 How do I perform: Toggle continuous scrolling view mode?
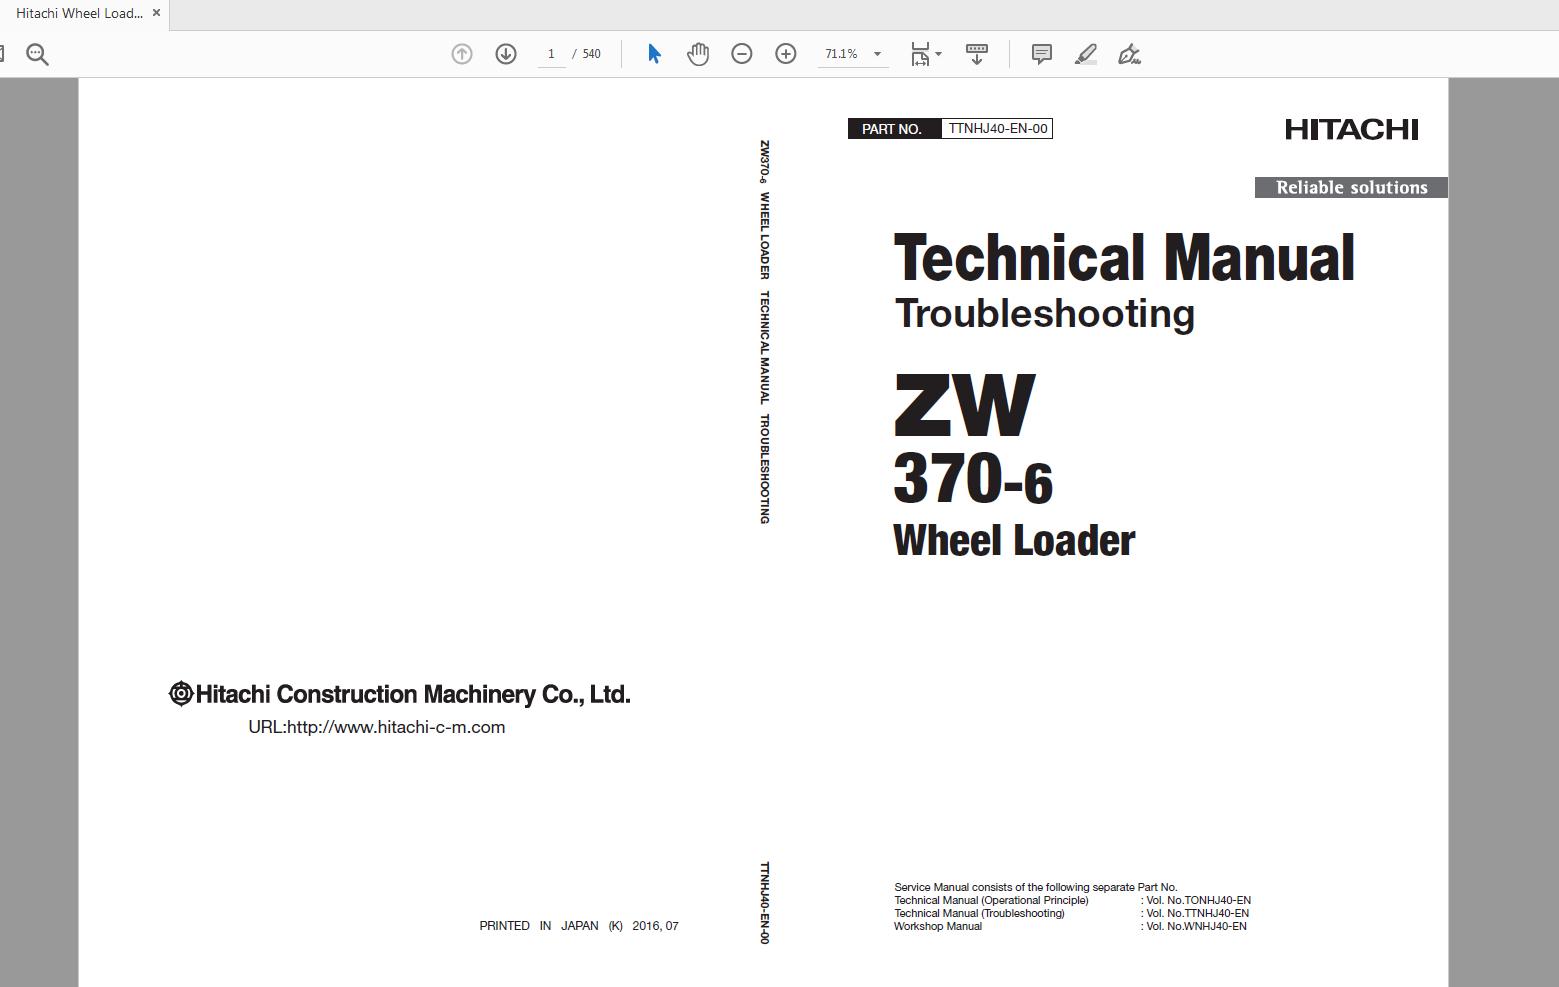tap(976, 54)
